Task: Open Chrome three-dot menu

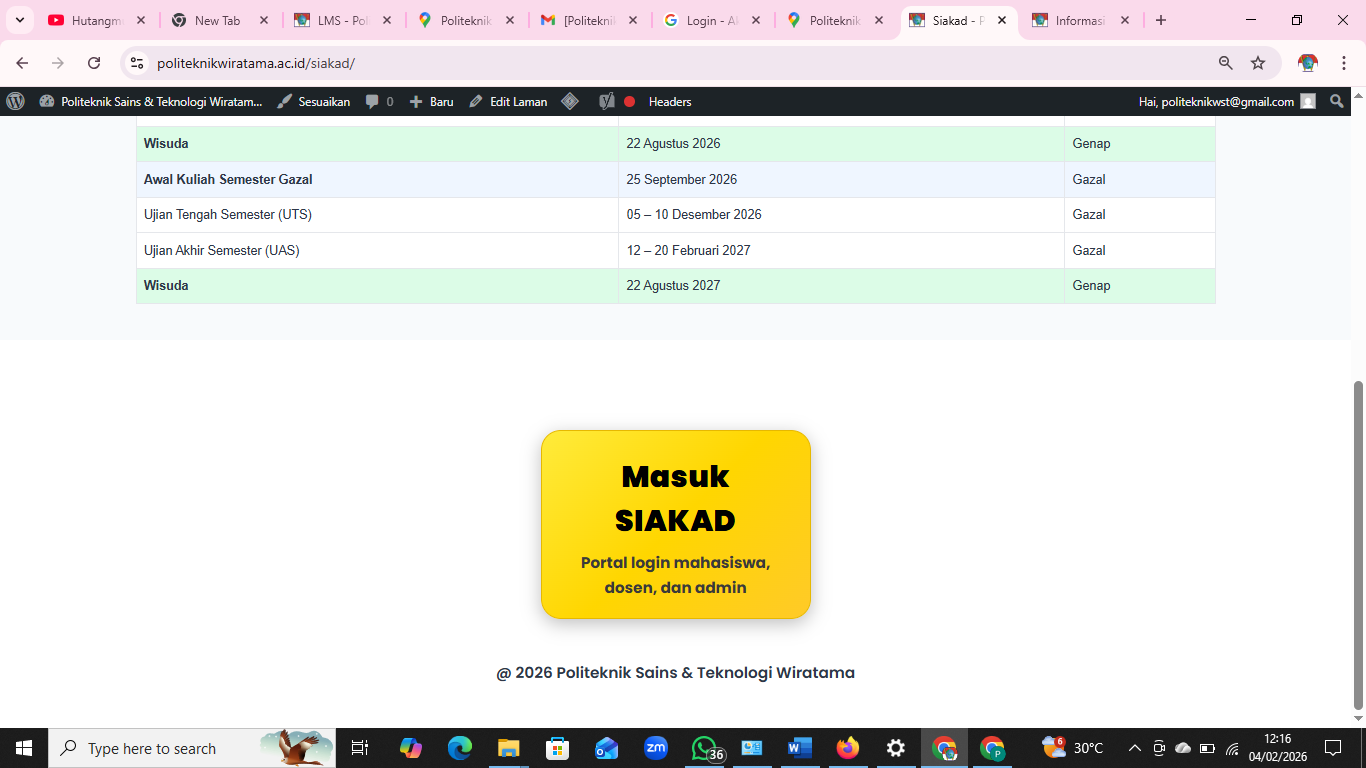Action: (1345, 63)
